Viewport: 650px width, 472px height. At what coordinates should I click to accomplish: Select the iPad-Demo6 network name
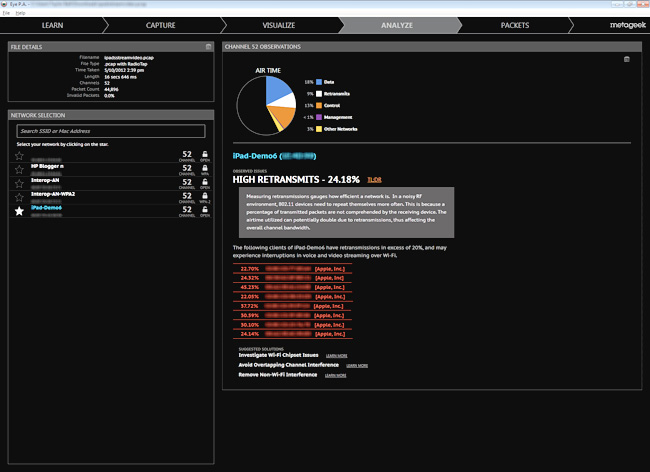(46, 208)
